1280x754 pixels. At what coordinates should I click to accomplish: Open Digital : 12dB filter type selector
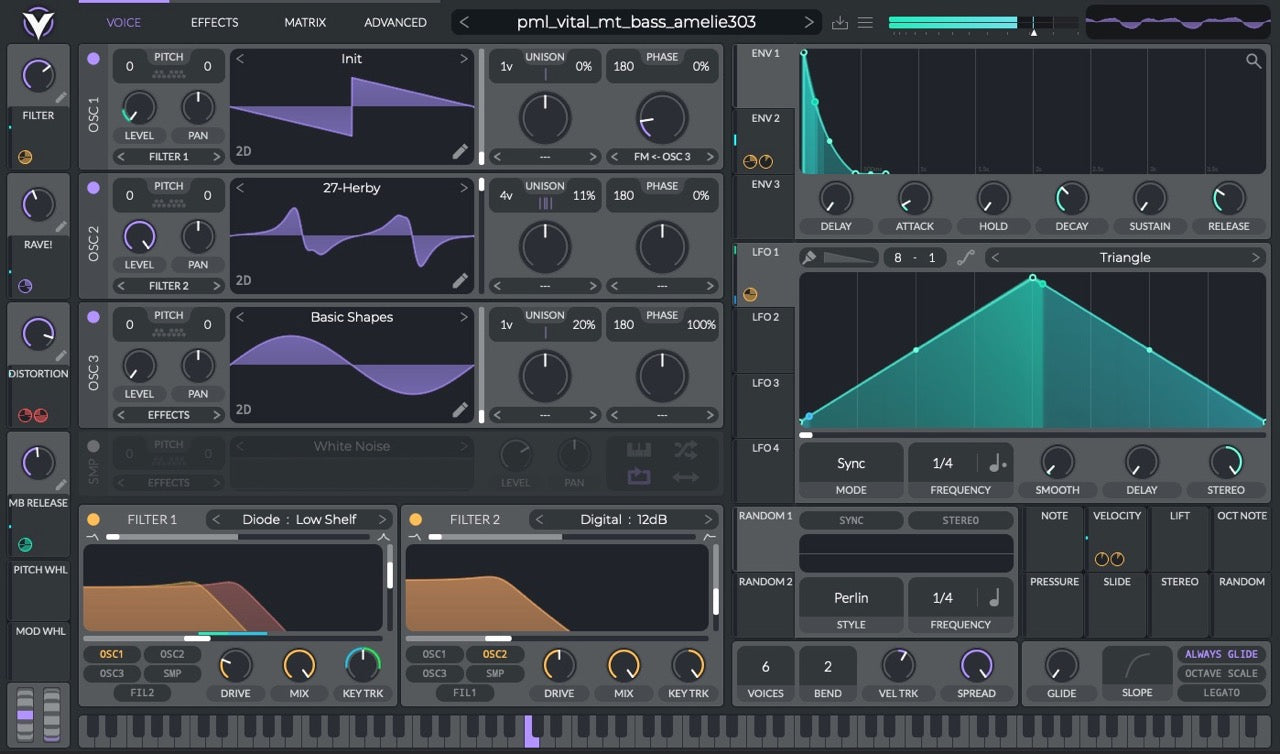tap(623, 519)
